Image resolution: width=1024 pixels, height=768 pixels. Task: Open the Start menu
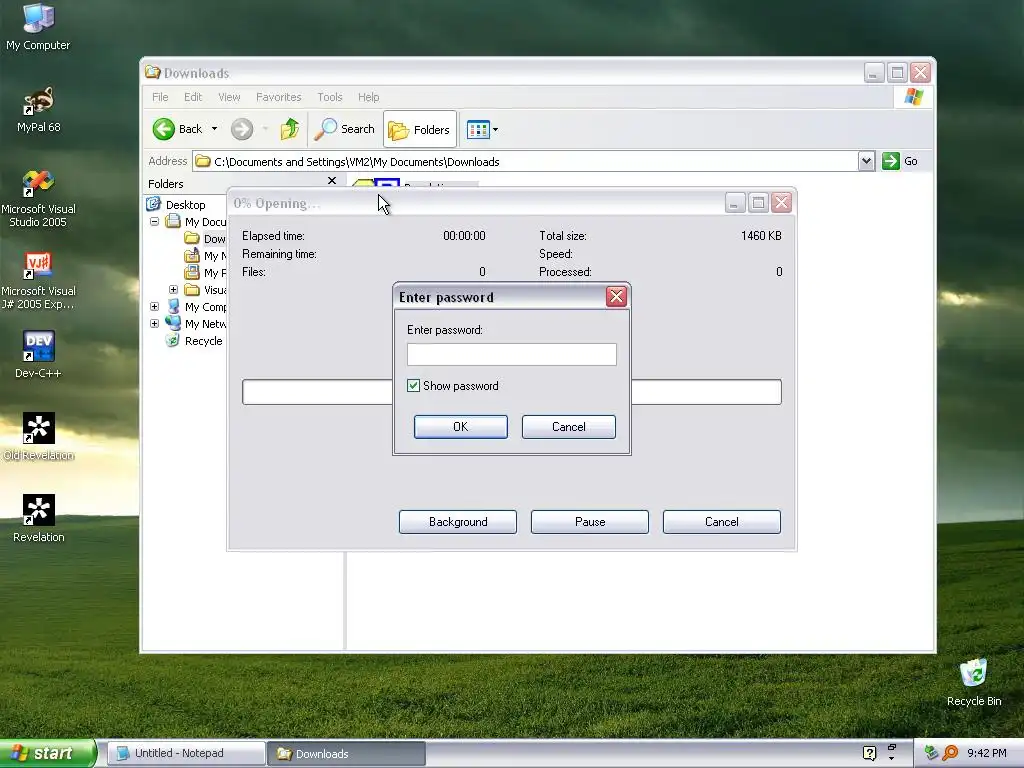tap(47, 753)
